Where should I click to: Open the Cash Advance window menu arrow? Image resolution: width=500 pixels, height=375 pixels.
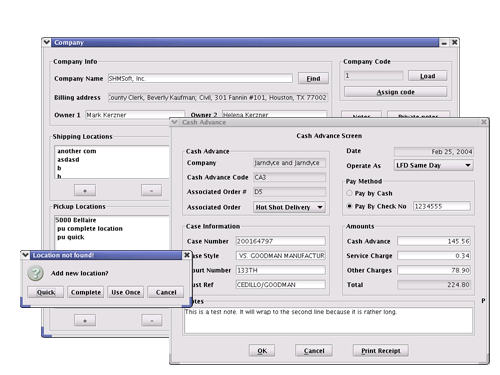click(x=174, y=122)
